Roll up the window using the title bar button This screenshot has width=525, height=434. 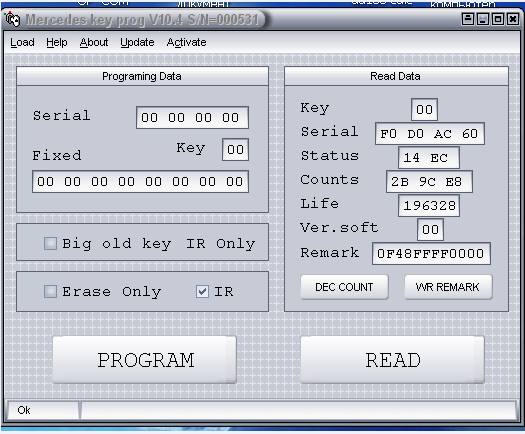coord(467,19)
